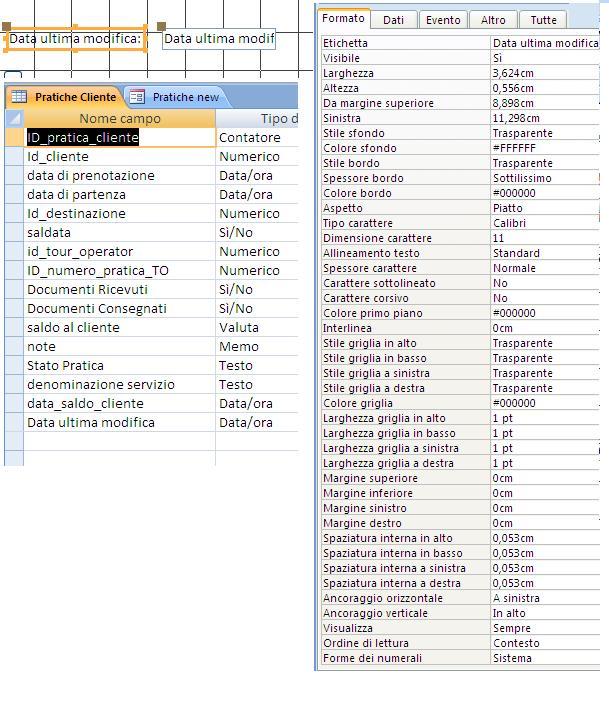Open the Spessore bordo value Sottilissimo
Image resolution: width=609 pixels, height=721 pixels.
(x=545, y=178)
